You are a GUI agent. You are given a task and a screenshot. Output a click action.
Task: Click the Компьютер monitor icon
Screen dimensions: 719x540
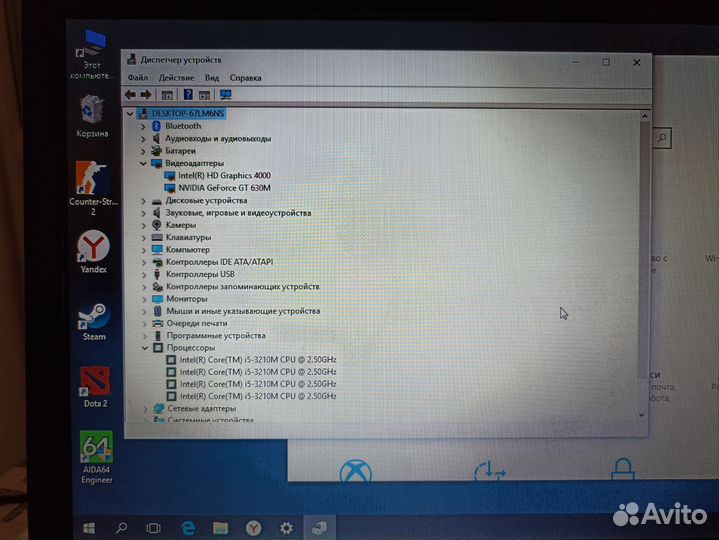157,249
